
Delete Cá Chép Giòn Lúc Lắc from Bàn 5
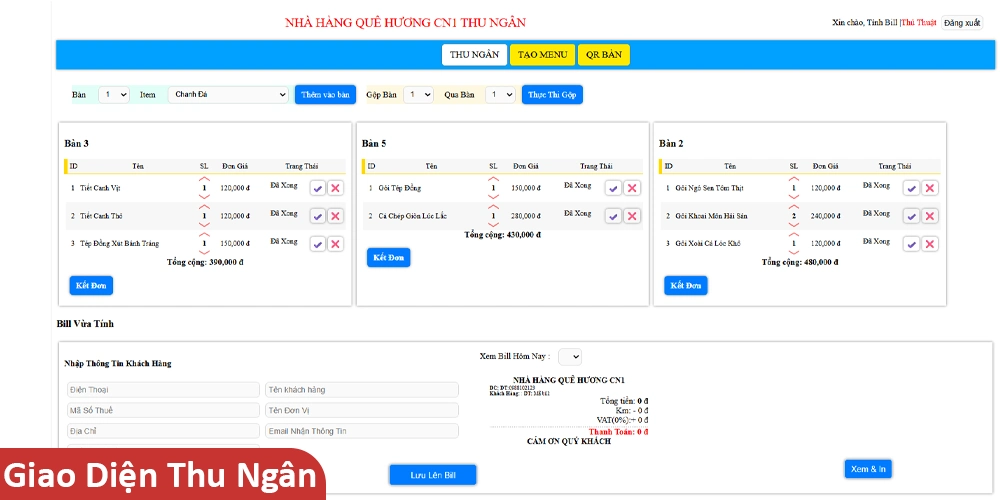click(x=632, y=216)
